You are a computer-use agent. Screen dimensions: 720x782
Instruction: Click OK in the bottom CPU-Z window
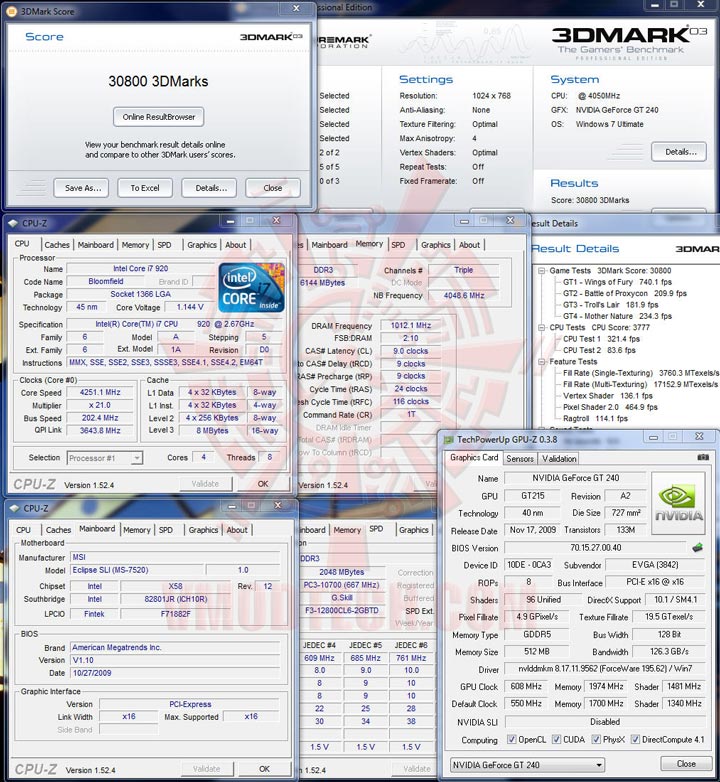pyautogui.click(x=264, y=769)
